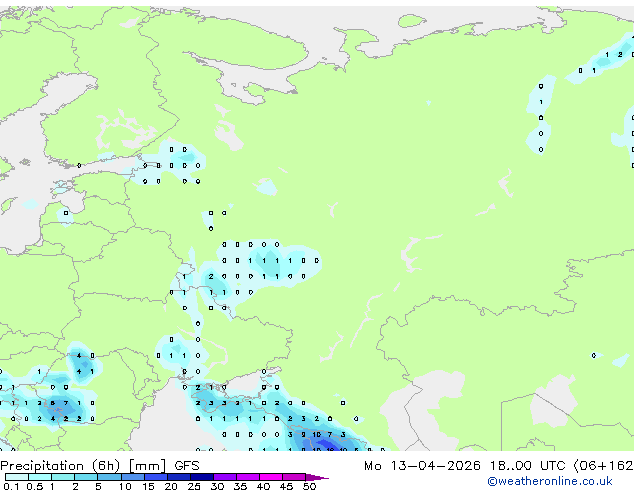This screenshot has height=490, width=634.
Task: Click the '10' legend scale label
Action: pyautogui.click(x=125, y=486)
